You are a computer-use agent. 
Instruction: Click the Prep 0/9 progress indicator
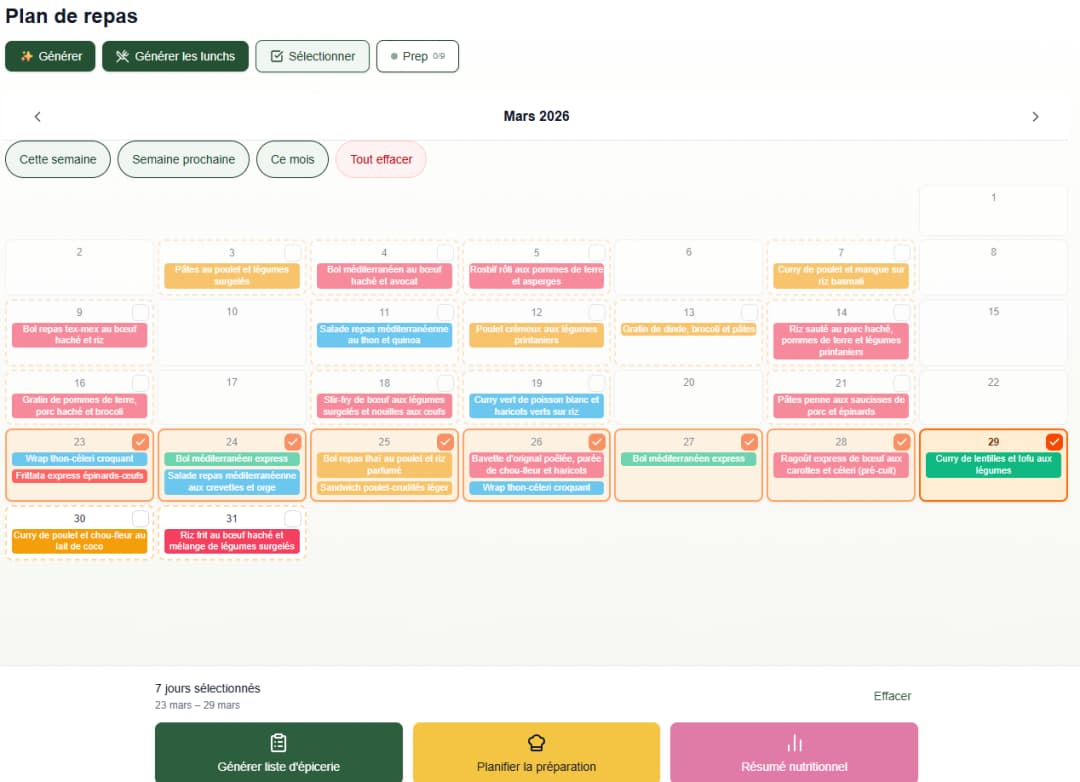pyautogui.click(x=417, y=56)
